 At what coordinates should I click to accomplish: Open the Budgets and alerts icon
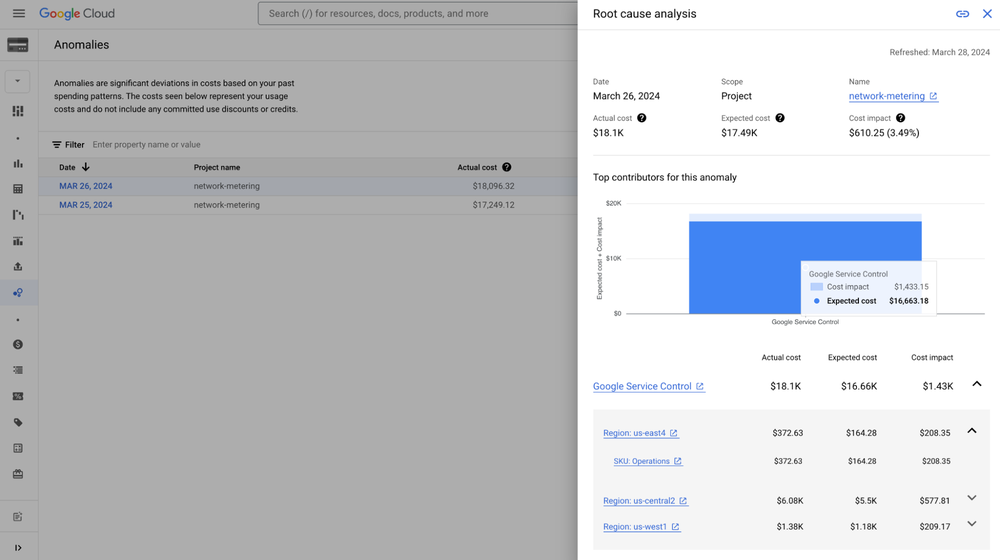[18, 241]
